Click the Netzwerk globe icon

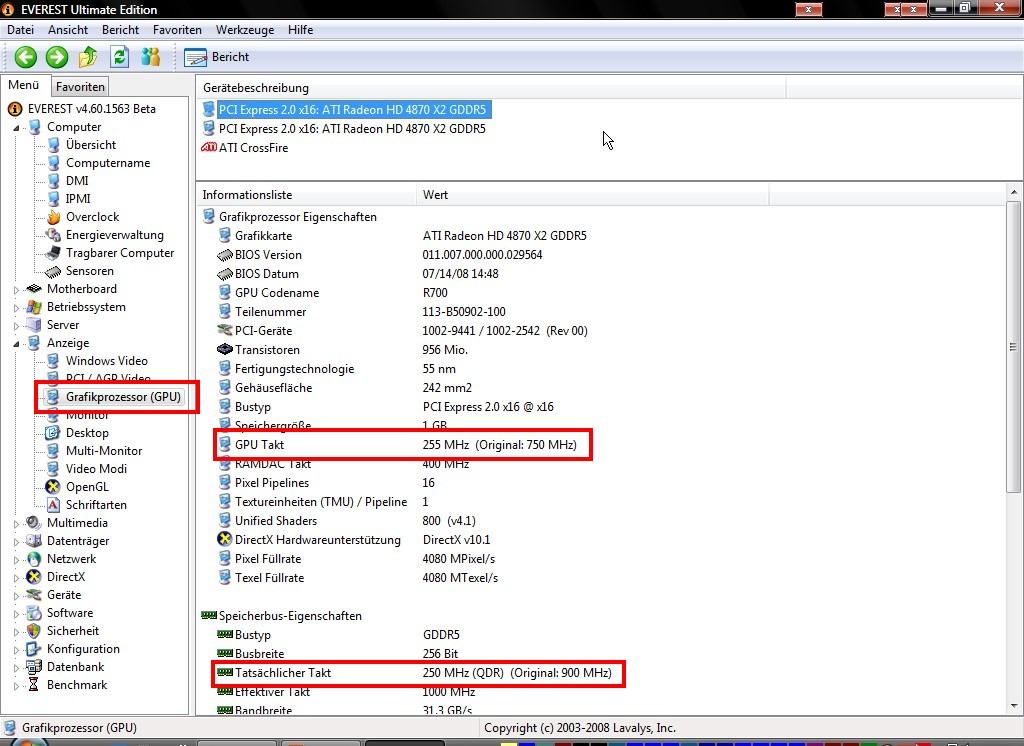point(33,559)
